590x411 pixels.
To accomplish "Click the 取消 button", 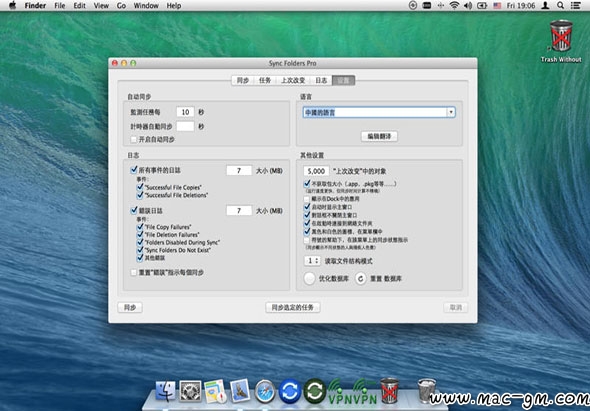I will [x=456, y=307].
